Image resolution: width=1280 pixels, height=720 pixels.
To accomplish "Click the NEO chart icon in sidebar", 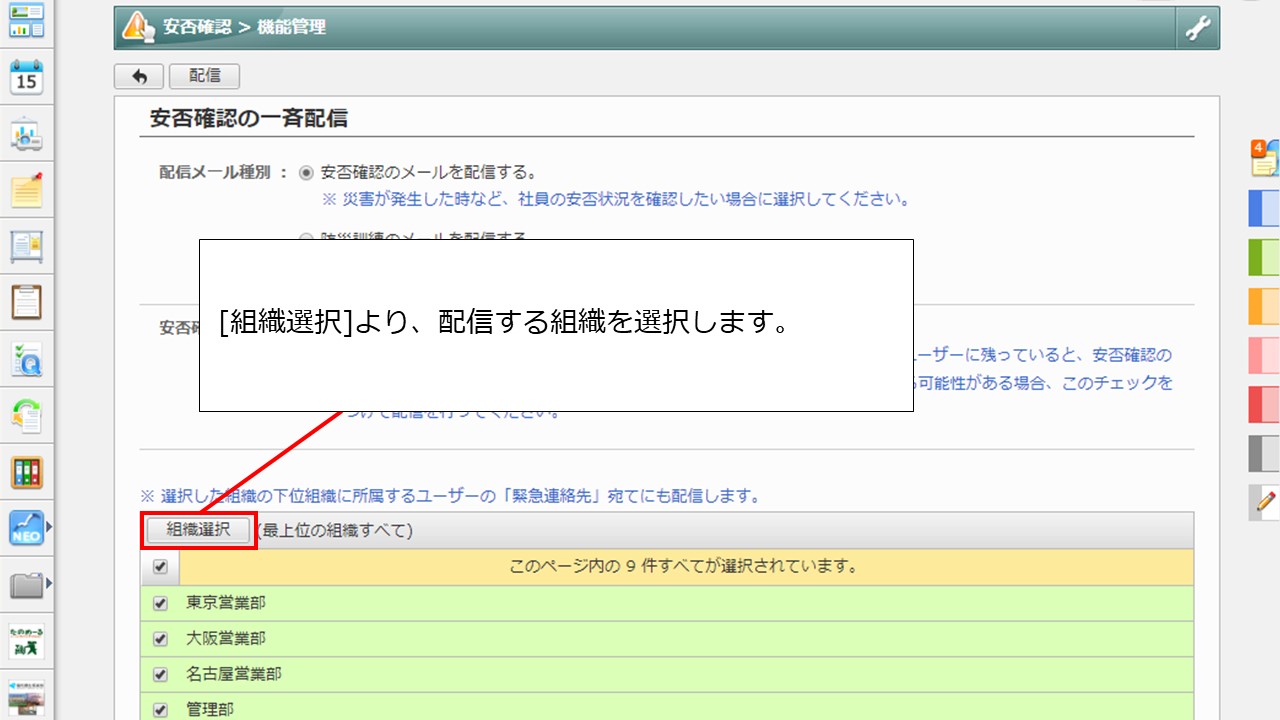I will coord(25,527).
